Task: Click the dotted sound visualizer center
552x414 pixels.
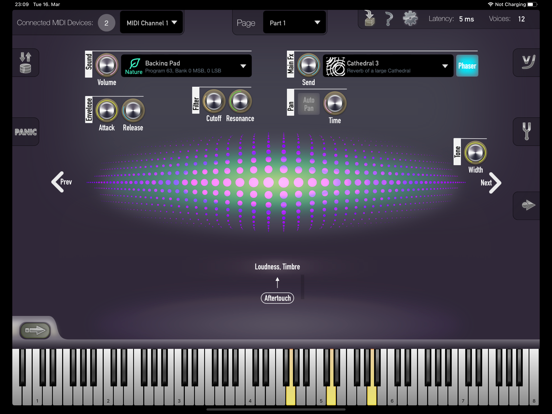Action: [x=276, y=182]
